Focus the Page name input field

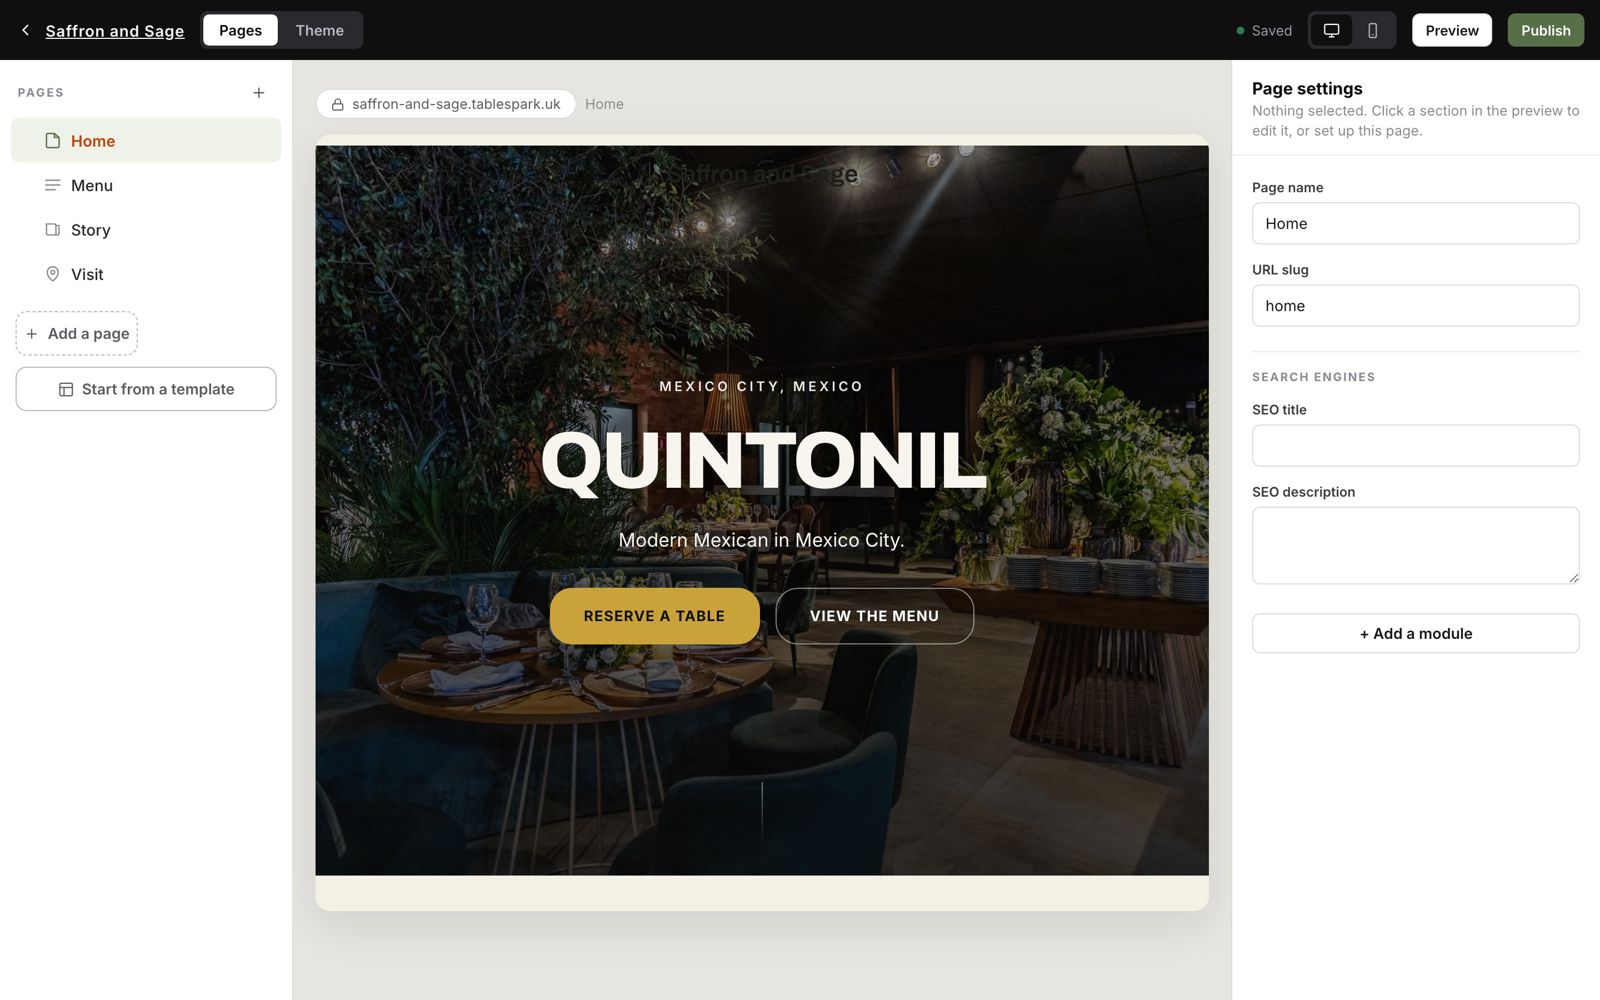(1415, 223)
